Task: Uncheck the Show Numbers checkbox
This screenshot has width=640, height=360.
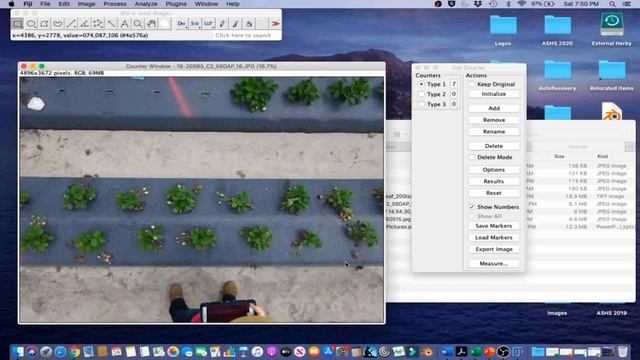Action: tap(472, 207)
